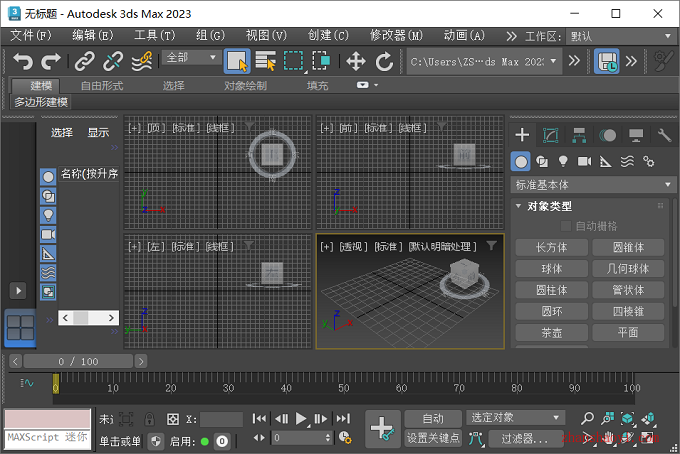The height and width of the screenshot is (454, 680).
Task: Select the Helpers category in Create panel
Action: [x=605, y=162]
